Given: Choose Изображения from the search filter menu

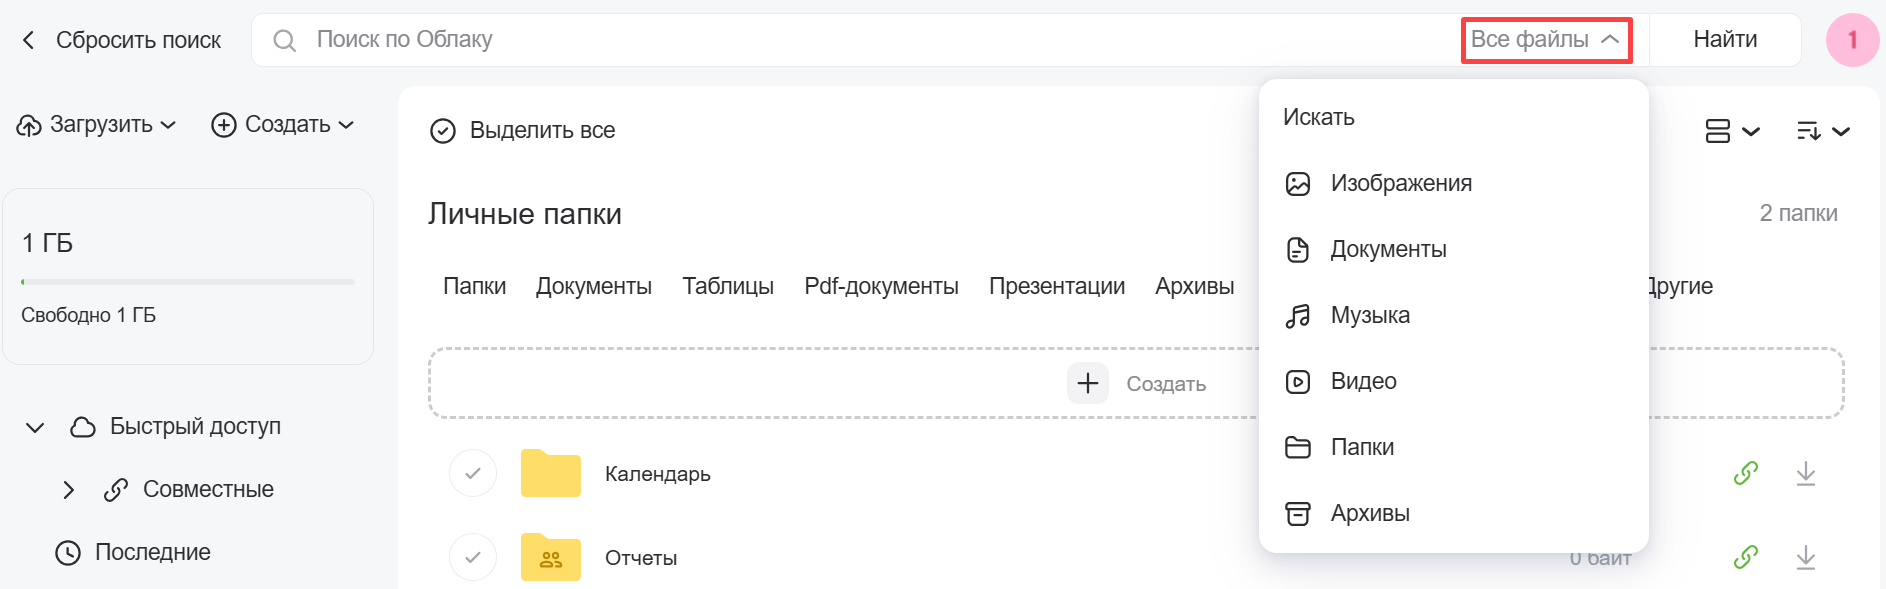Looking at the screenshot, I should pos(1400,184).
